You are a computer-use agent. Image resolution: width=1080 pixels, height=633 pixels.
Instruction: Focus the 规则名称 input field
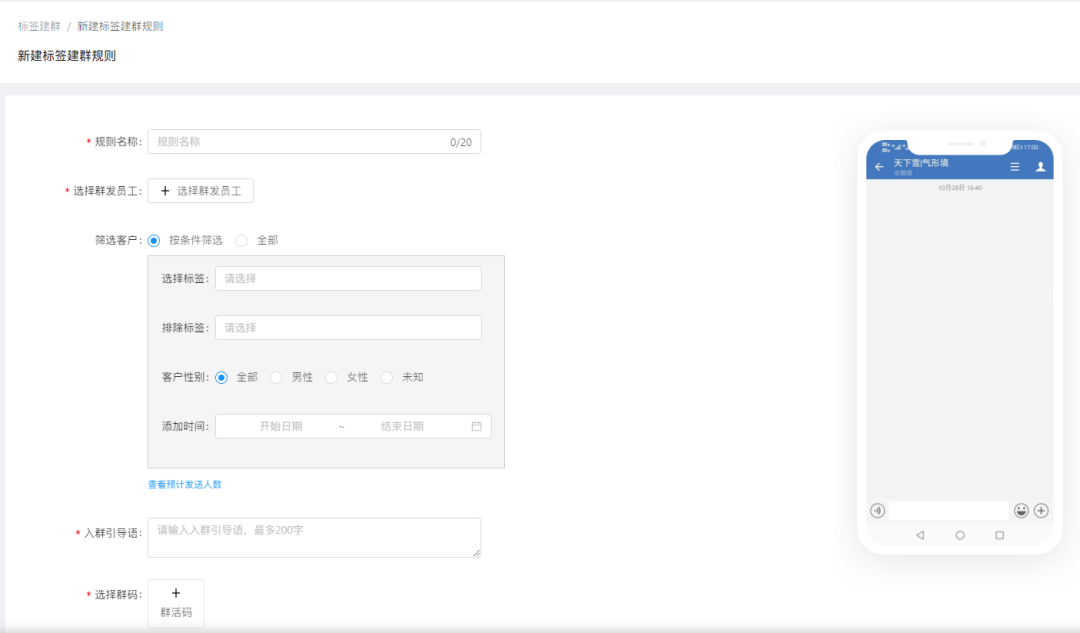click(x=314, y=142)
